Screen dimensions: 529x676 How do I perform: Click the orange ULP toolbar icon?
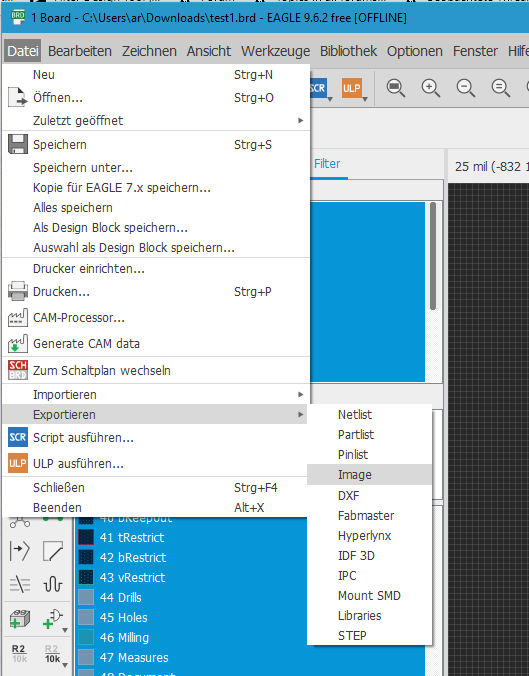point(351,88)
